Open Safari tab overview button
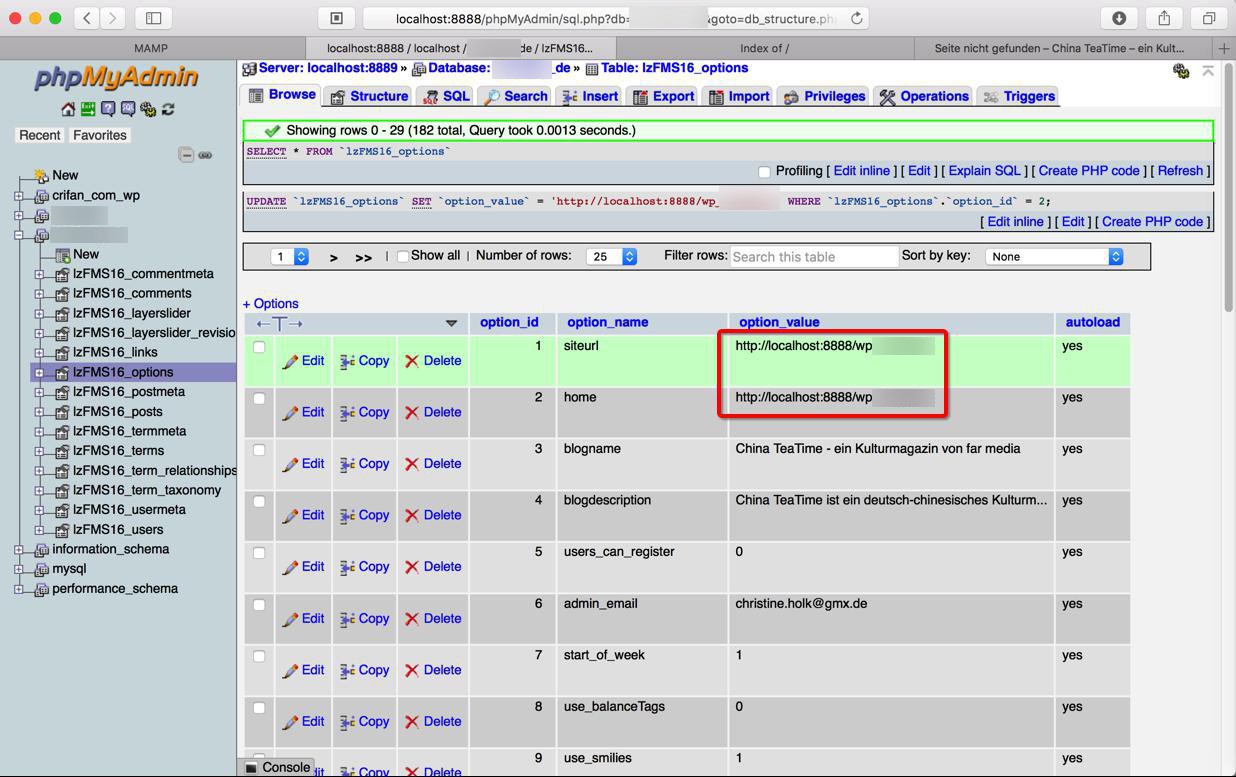The height and width of the screenshot is (777, 1236). click(x=1209, y=18)
